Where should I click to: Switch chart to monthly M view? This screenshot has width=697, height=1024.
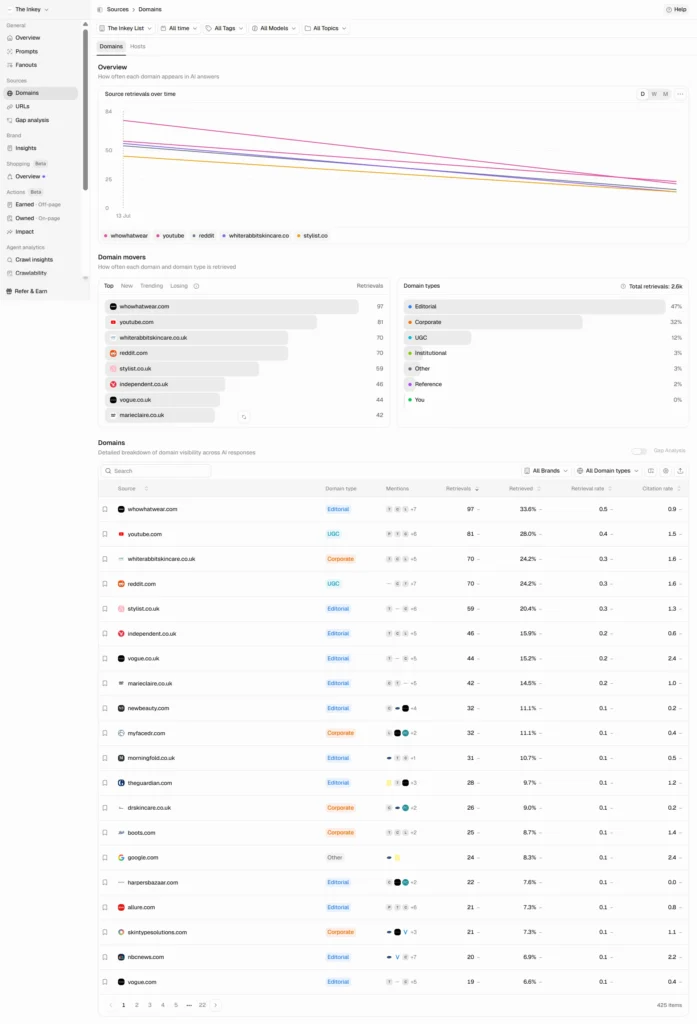coord(666,94)
